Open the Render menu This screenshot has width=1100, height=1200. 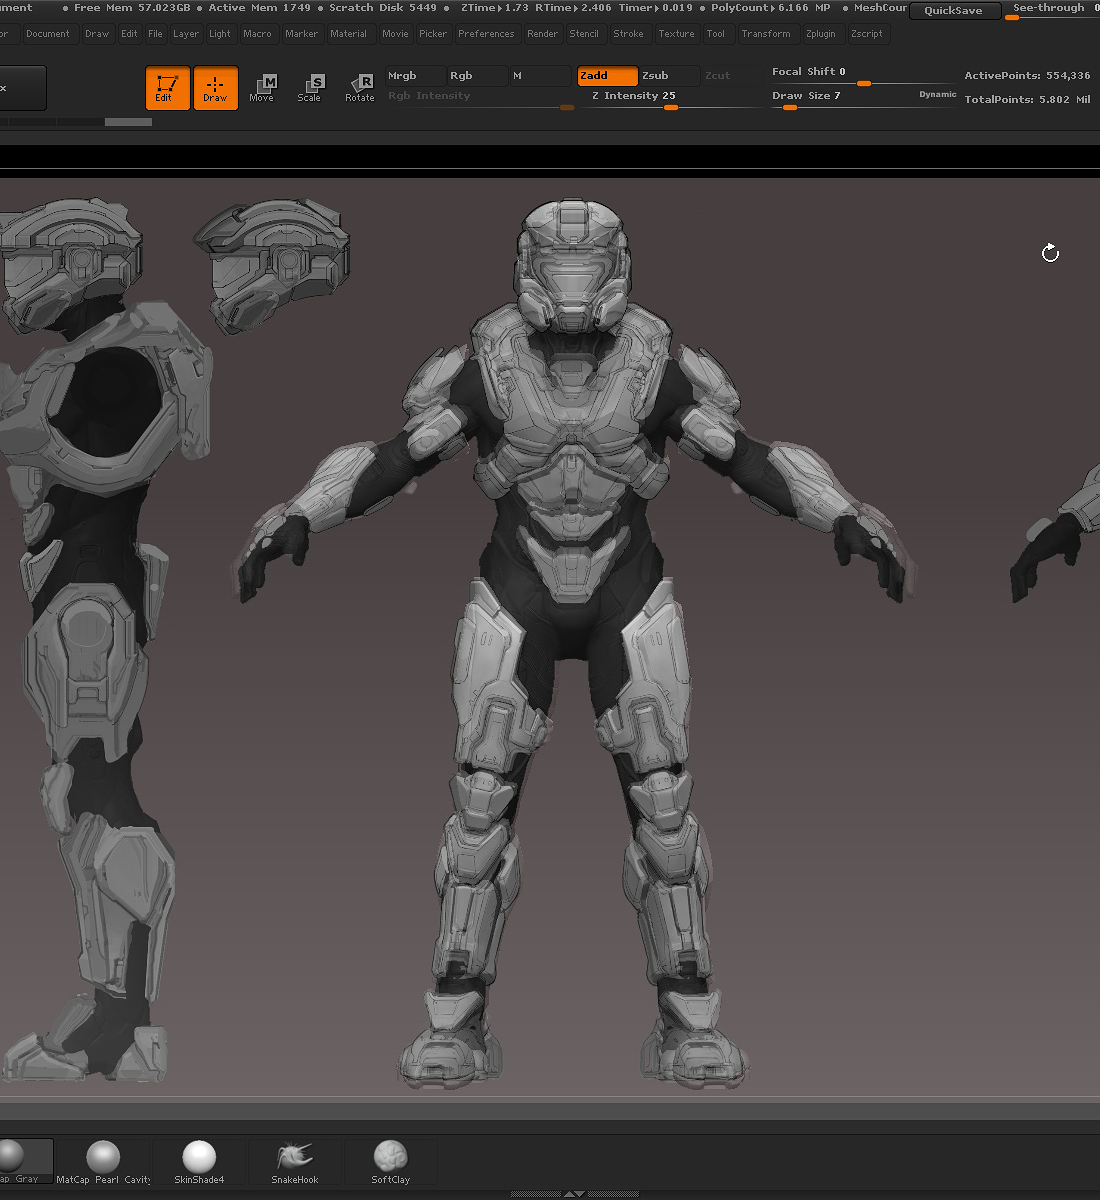pos(543,34)
